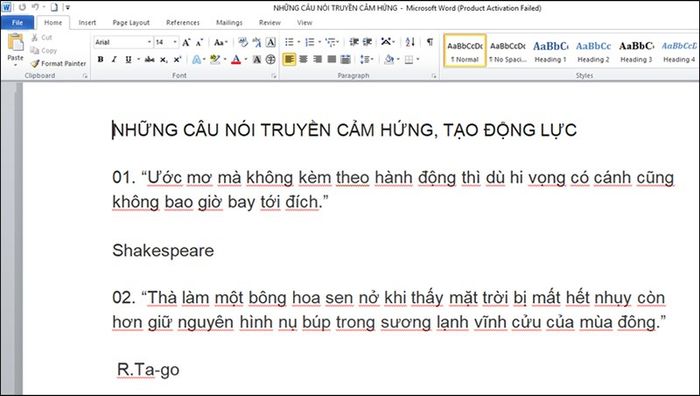Viewport: 700px width, 396px height.
Task: Click Increase Indent icon
Action: point(367,42)
